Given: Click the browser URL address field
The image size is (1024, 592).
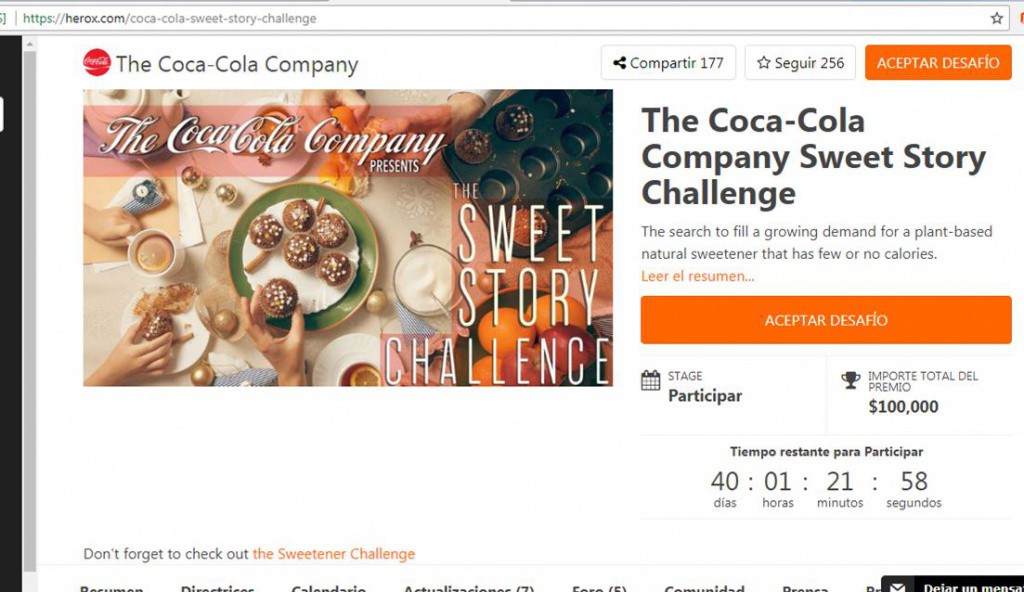Looking at the screenshot, I should point(500,18).
